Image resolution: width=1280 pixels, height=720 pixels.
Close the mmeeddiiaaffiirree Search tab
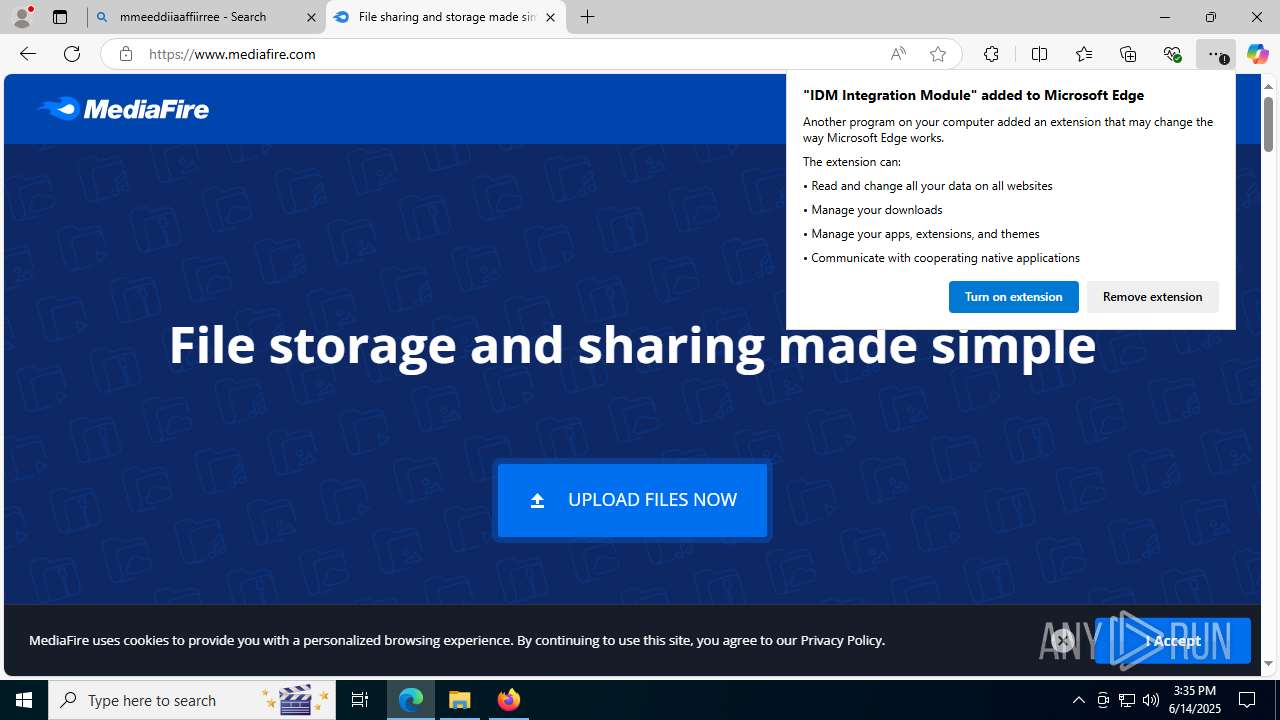click(311, 17)
